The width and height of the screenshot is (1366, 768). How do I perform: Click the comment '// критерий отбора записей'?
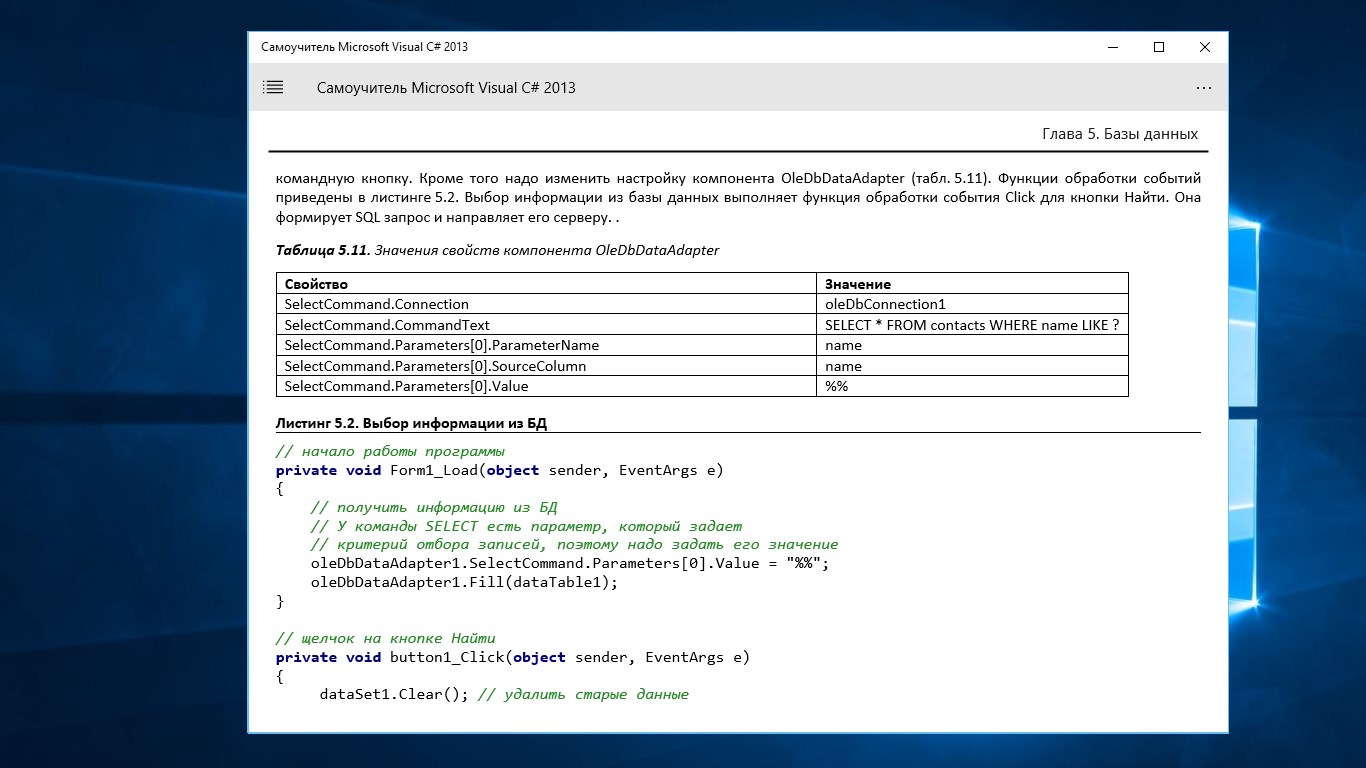click(574, 545)
